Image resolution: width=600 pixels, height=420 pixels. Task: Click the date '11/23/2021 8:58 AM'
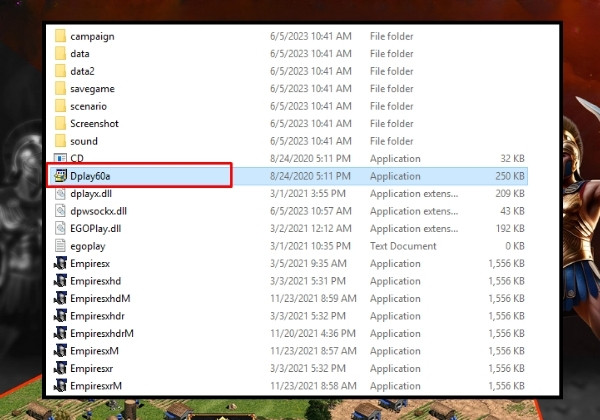[x=313, y=386]
